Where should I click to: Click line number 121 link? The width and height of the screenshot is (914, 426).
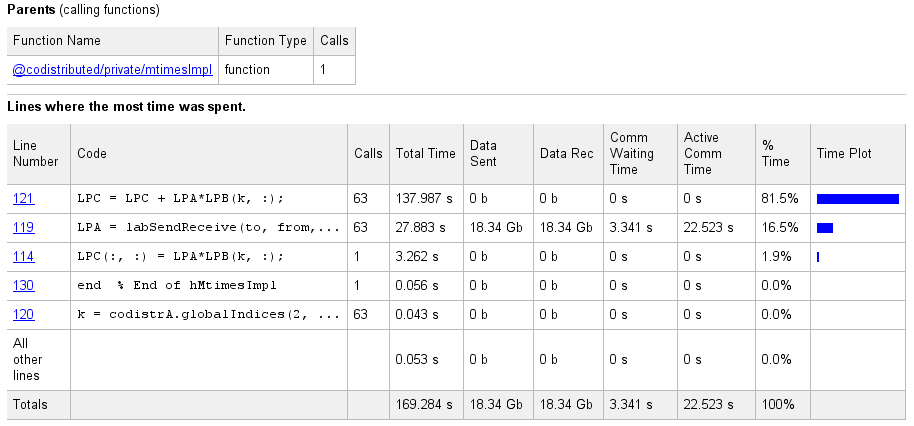[x=24, y=199]
